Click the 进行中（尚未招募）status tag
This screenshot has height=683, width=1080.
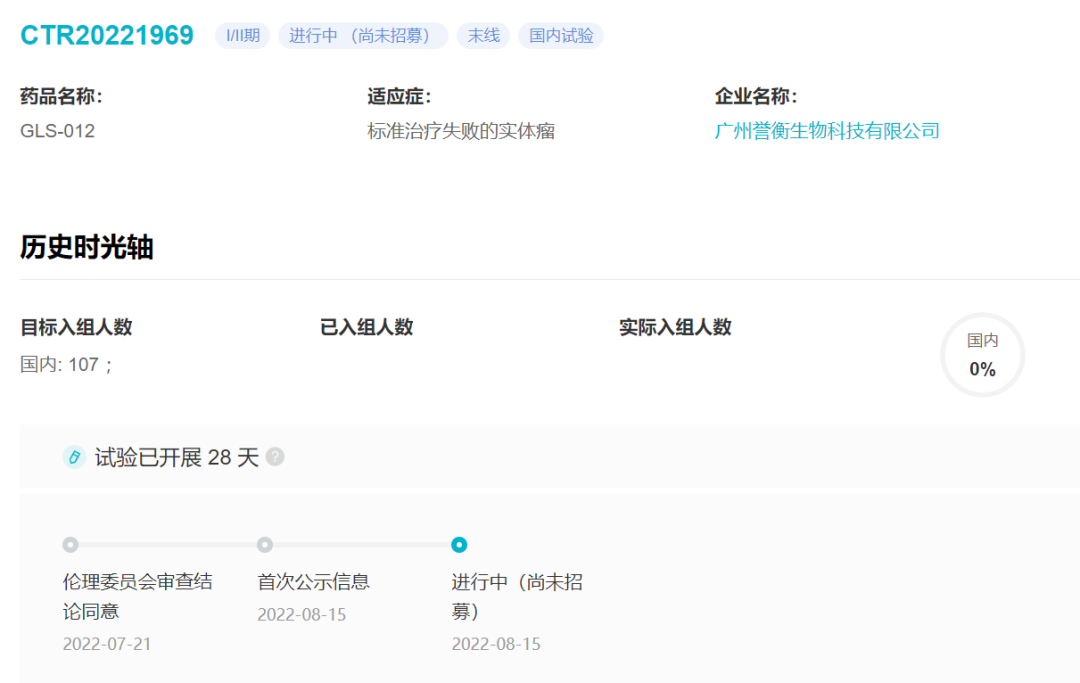click(x=363, y=36)
